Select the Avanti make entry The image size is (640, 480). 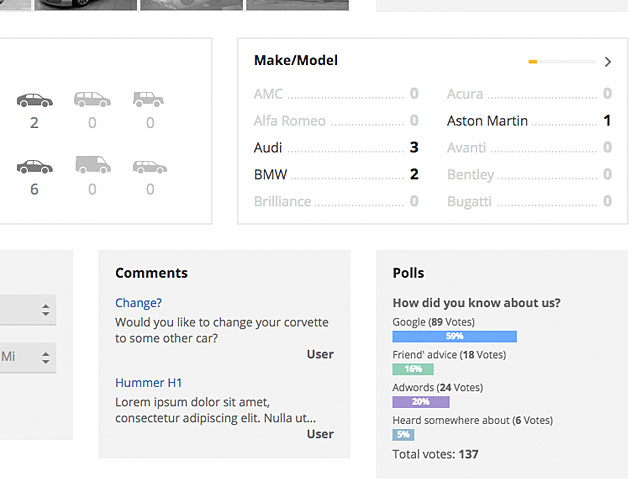point(529,147)
